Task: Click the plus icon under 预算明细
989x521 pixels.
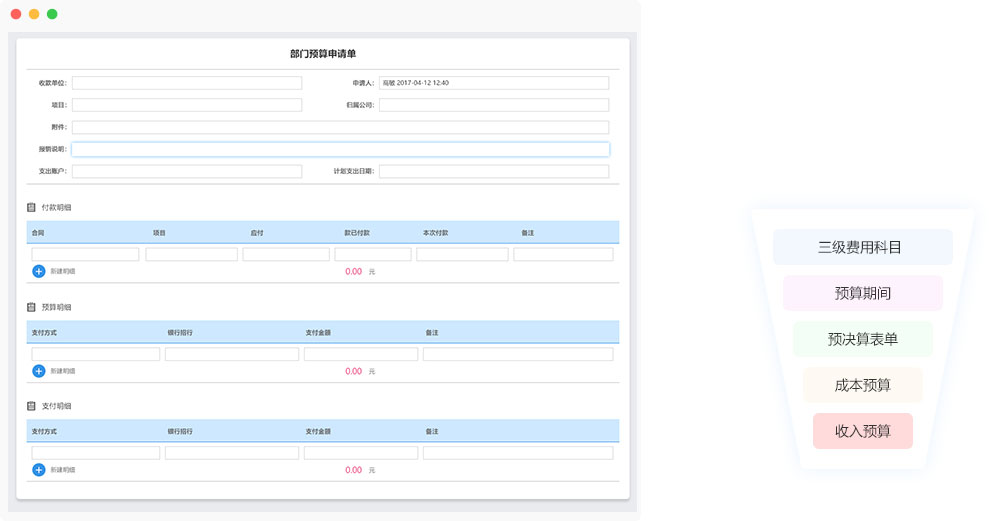Action: point(39,371)
